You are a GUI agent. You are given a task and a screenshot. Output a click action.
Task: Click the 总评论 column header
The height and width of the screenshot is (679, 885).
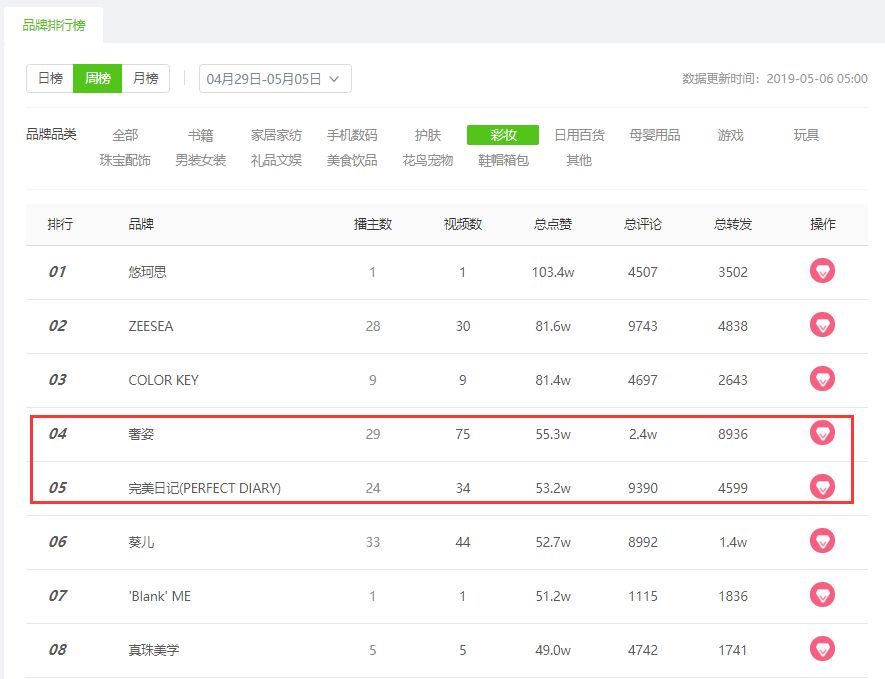[x=642, y=224]
